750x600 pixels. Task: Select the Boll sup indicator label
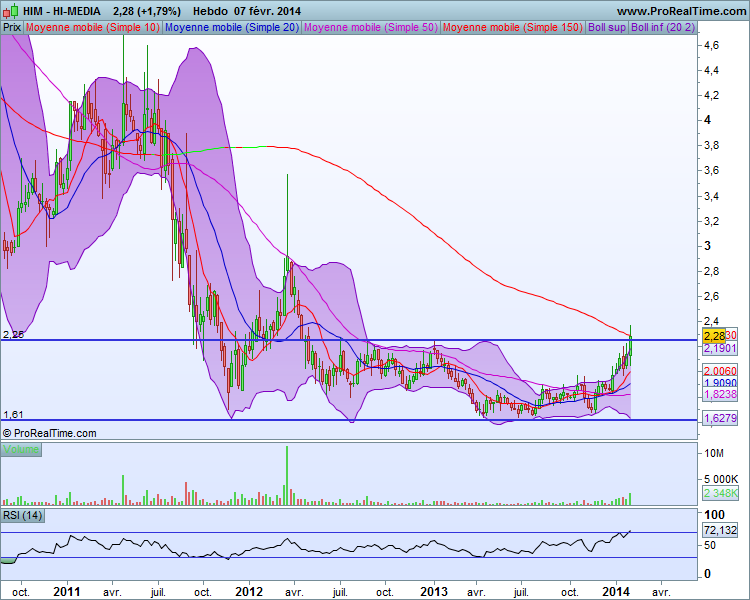tap(607, 27)
